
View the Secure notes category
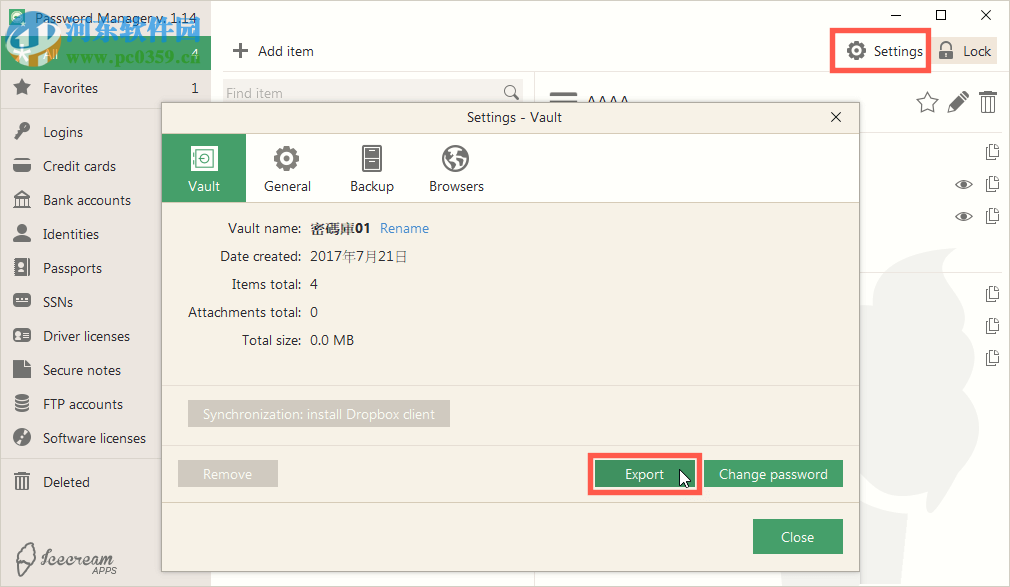tap(82, 369)
